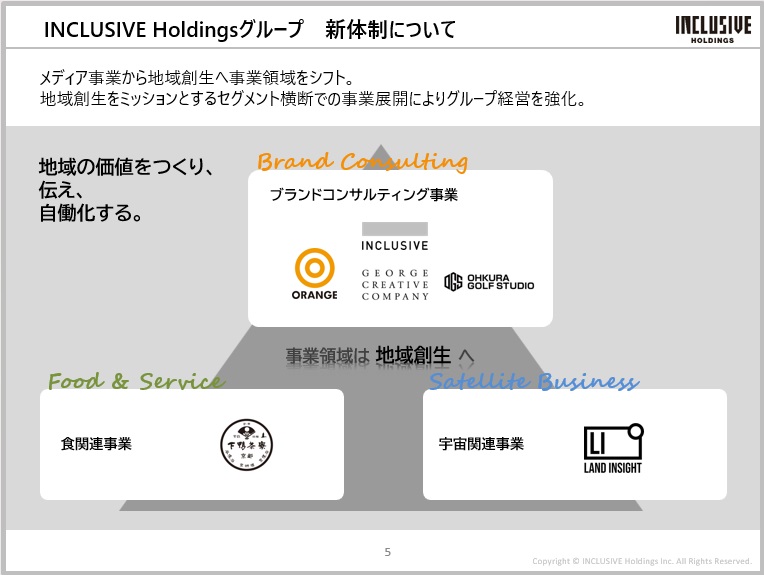The width and height of the screenshot is (764, 575).
Task: Click the blue Satellite Business heading
Action: [x=534, y=381]
